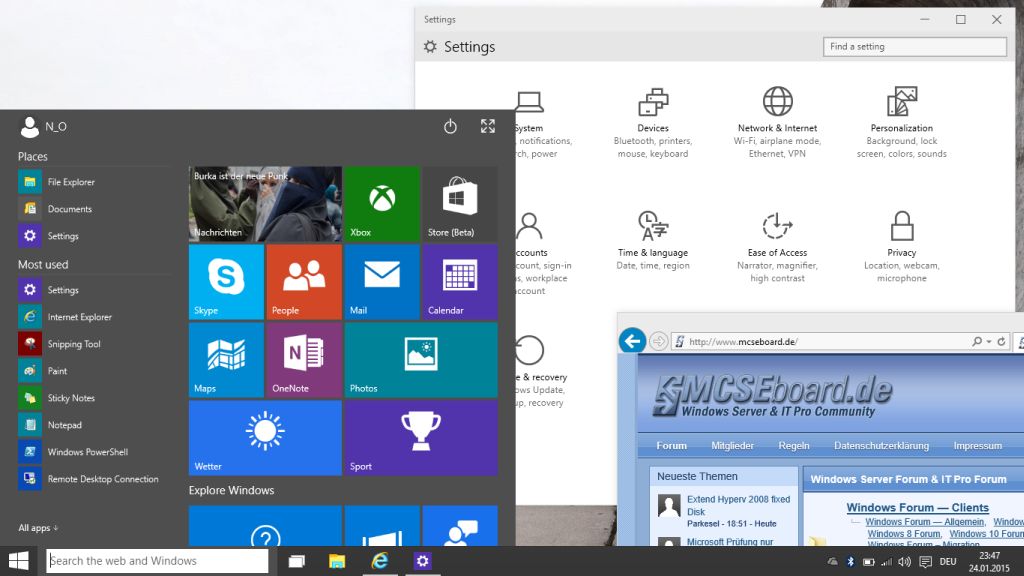This screenshot has height=576, width=1024.
Task: Open the Calendar tile
Action: (x=460, y=281)
